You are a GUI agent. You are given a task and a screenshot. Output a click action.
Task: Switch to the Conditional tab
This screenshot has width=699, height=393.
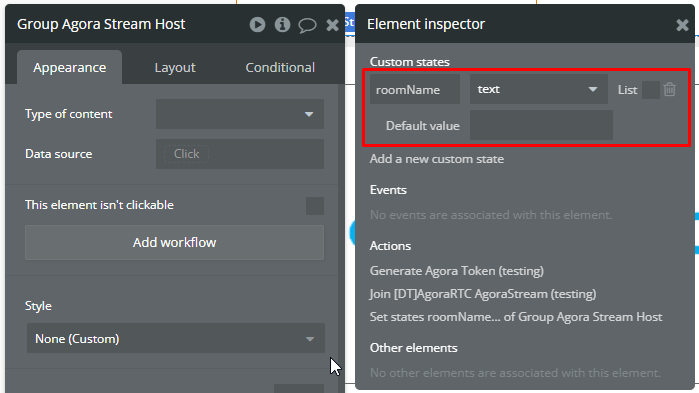click(280, 68)
